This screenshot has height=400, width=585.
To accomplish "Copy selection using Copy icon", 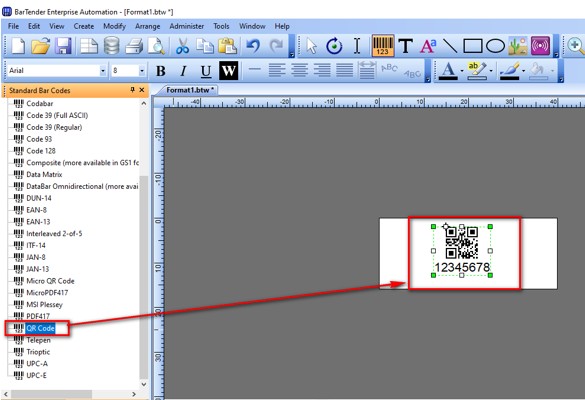I will [x=205, y=46].
